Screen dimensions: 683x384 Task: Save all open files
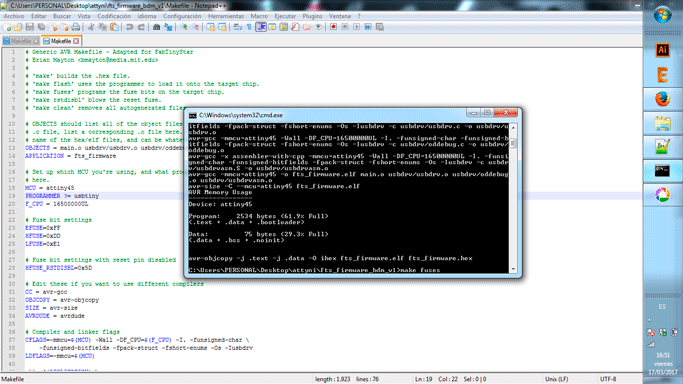click(41, 27)
